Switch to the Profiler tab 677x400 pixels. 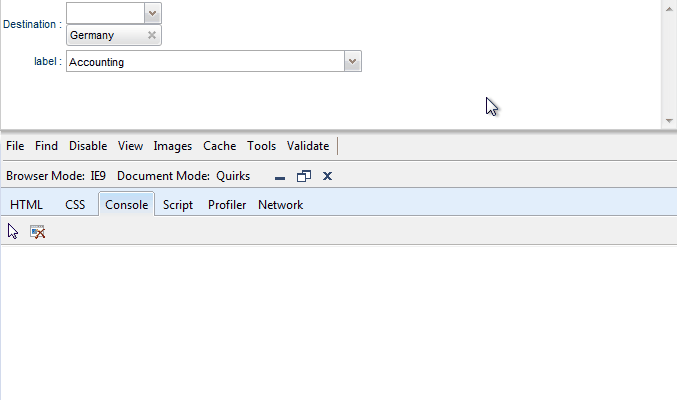(227, 205)
